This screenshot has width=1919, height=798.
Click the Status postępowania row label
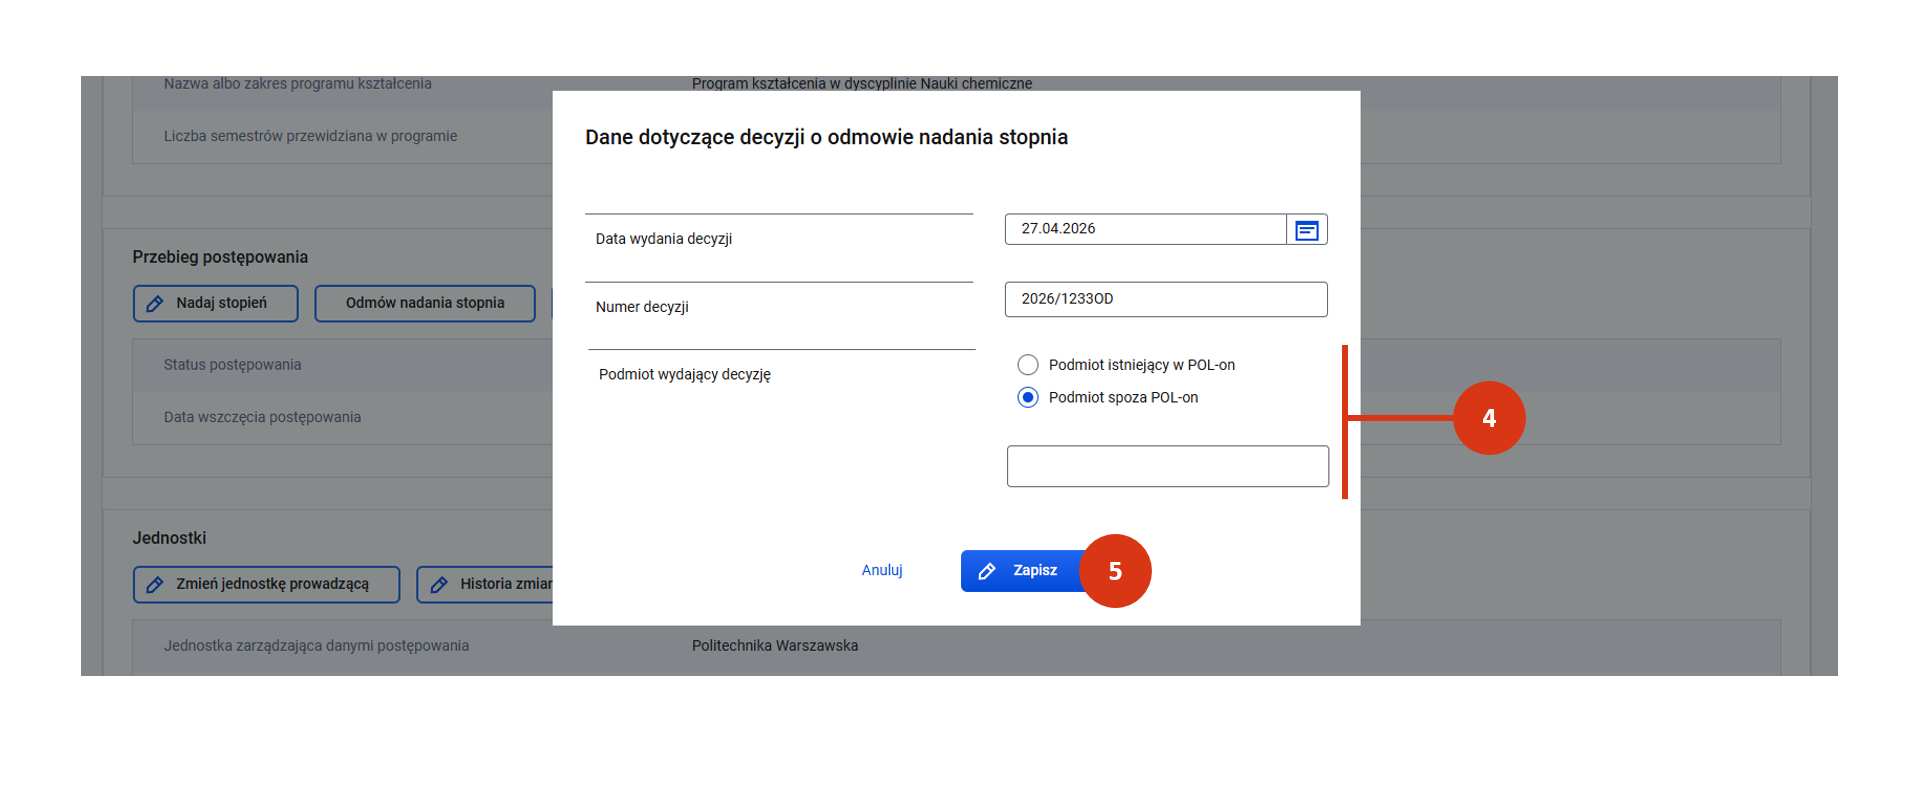click(232, 365)
